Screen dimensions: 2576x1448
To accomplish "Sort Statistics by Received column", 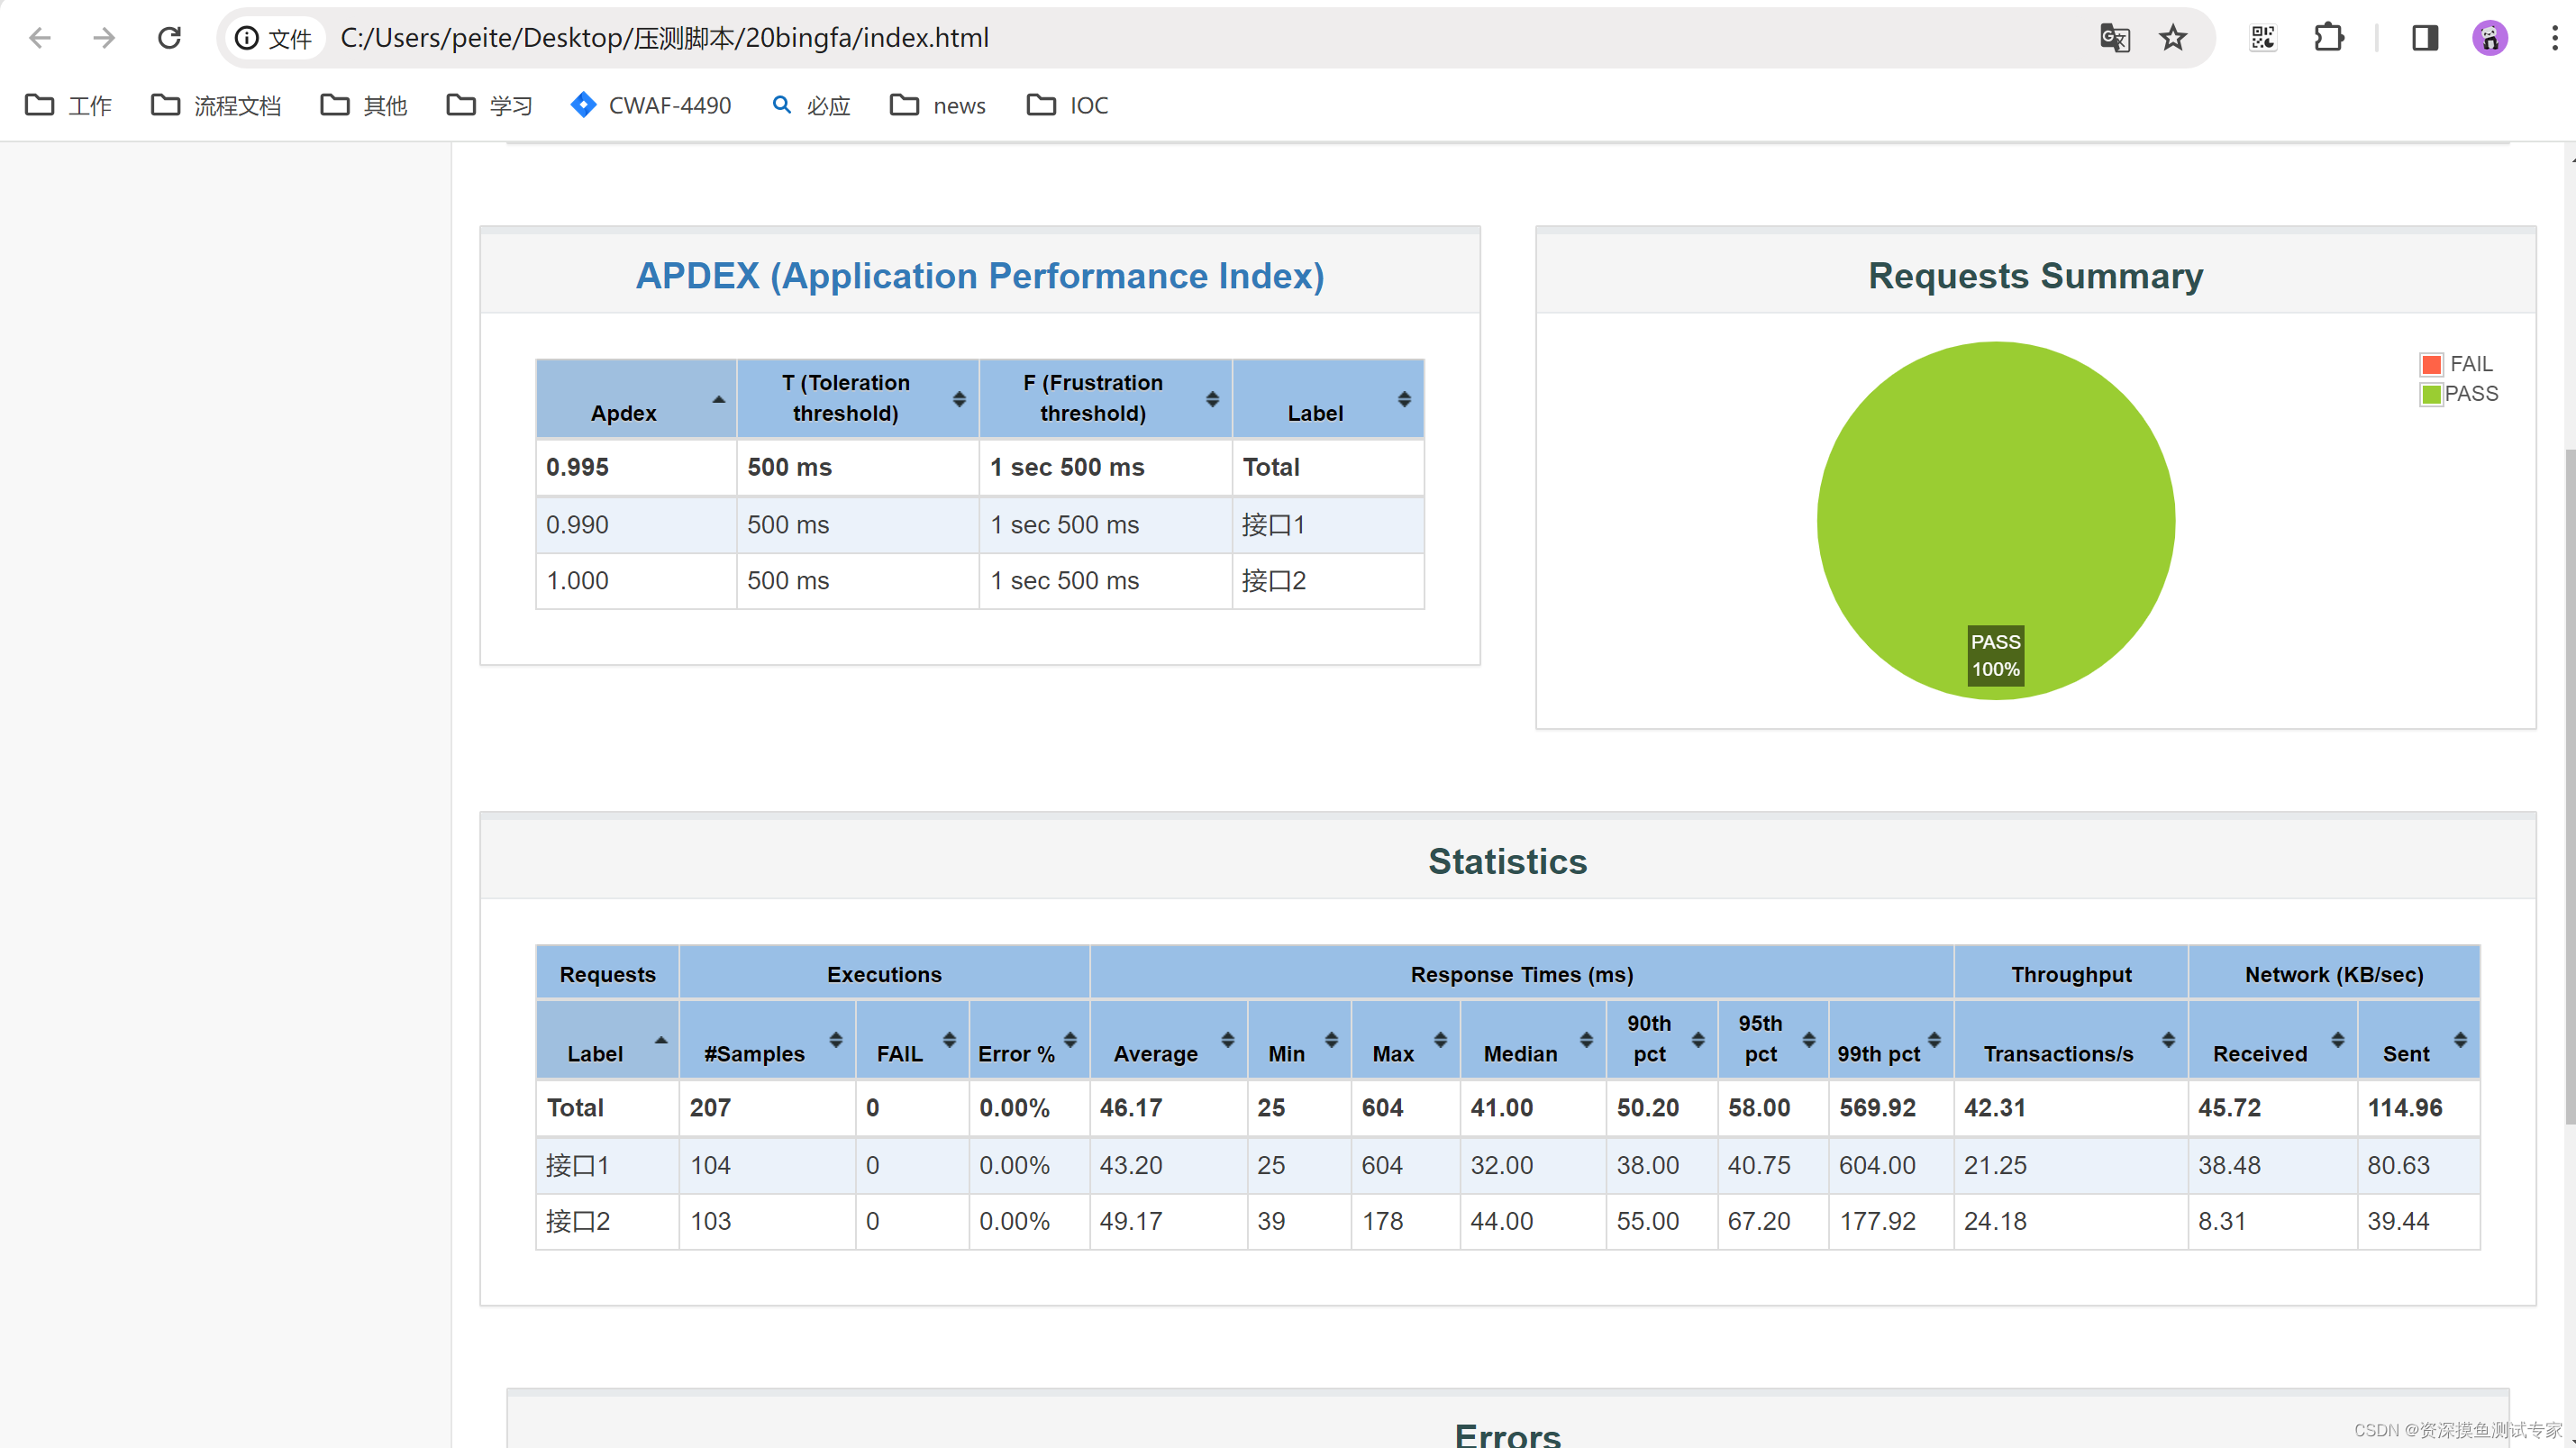I will (x=2273, y=1040).
